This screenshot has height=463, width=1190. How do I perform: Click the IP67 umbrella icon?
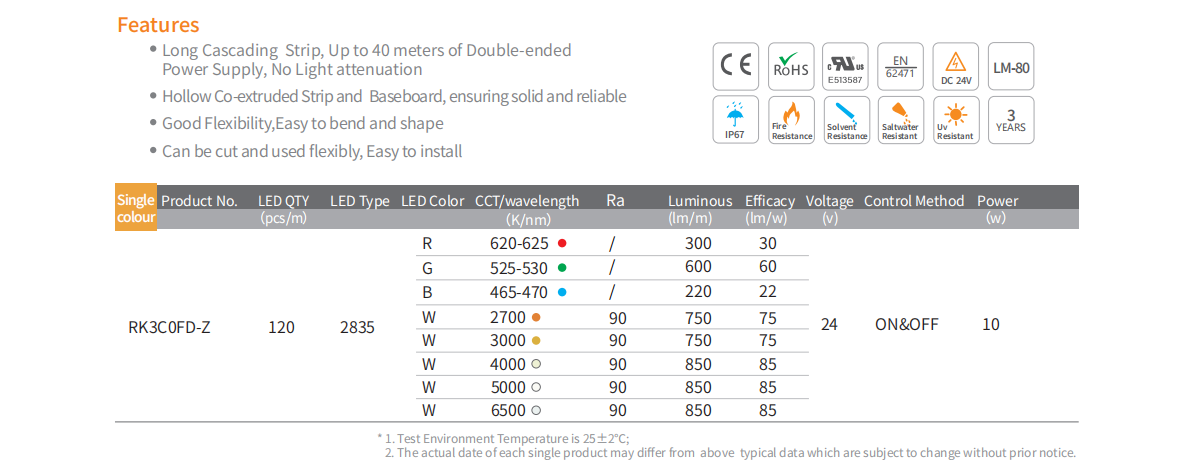pos(736,120)
